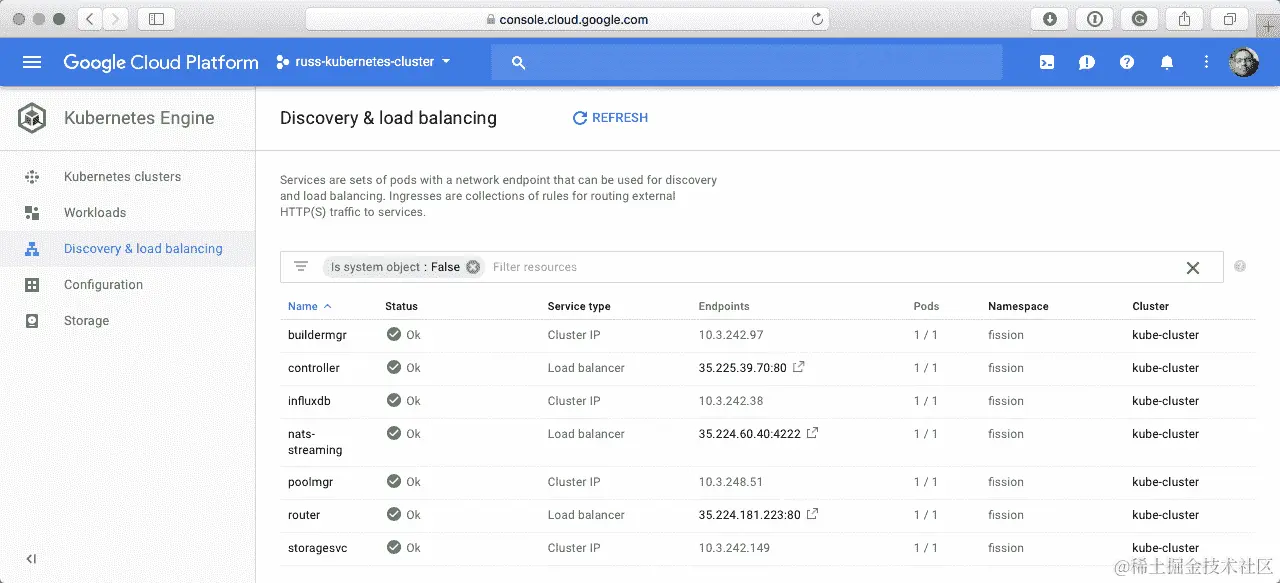1280x583 pixels.
Task: Click the Workloads sidebar icon
Action: 32,213
